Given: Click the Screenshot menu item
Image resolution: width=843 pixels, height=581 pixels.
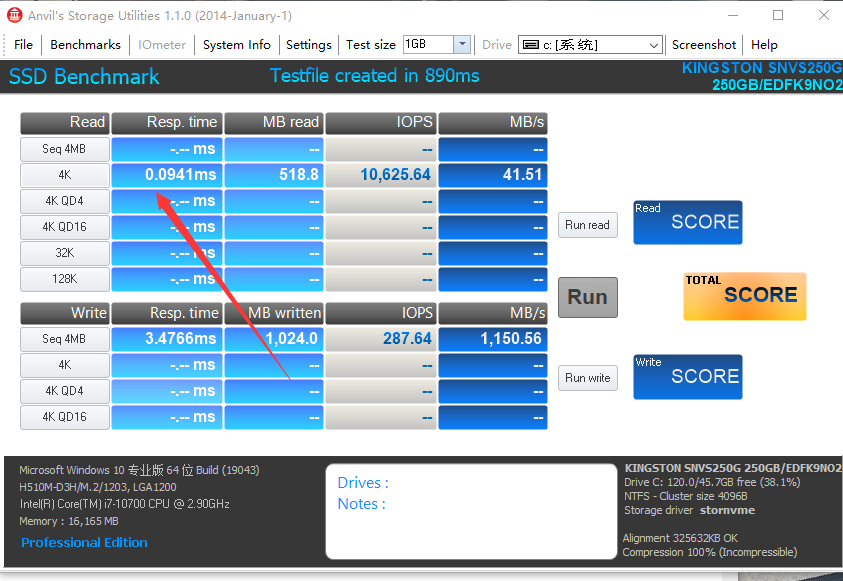Looking at the screenshot, I should coord(704,45).
